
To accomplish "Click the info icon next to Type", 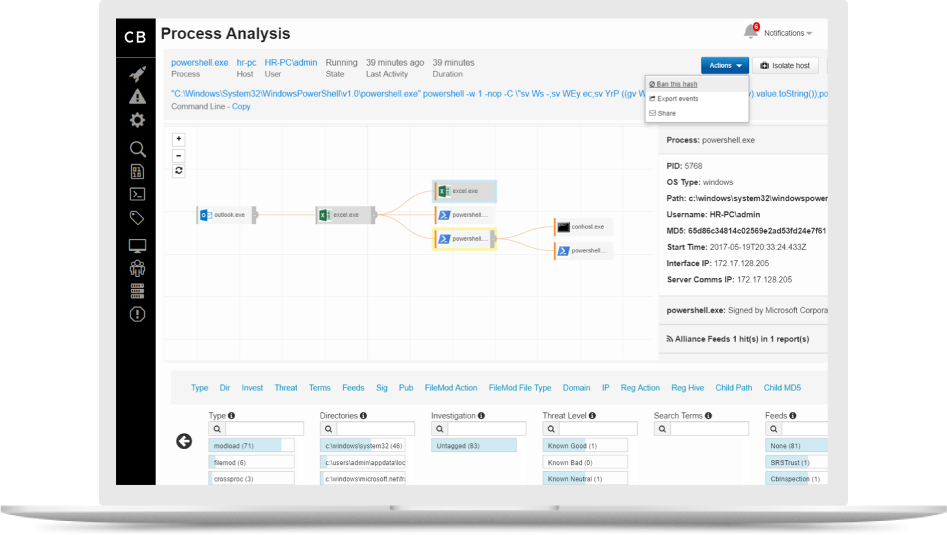I will tap(231, 415).
